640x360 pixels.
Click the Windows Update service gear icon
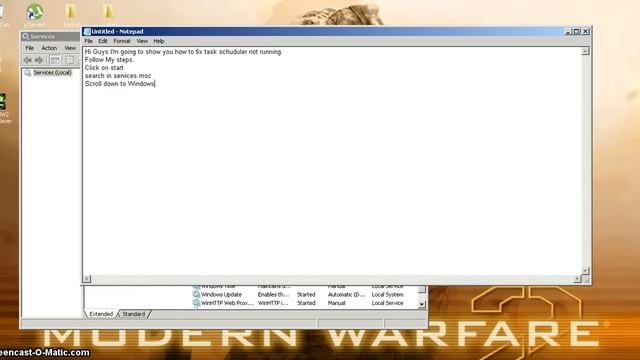(x=196, y=294)
